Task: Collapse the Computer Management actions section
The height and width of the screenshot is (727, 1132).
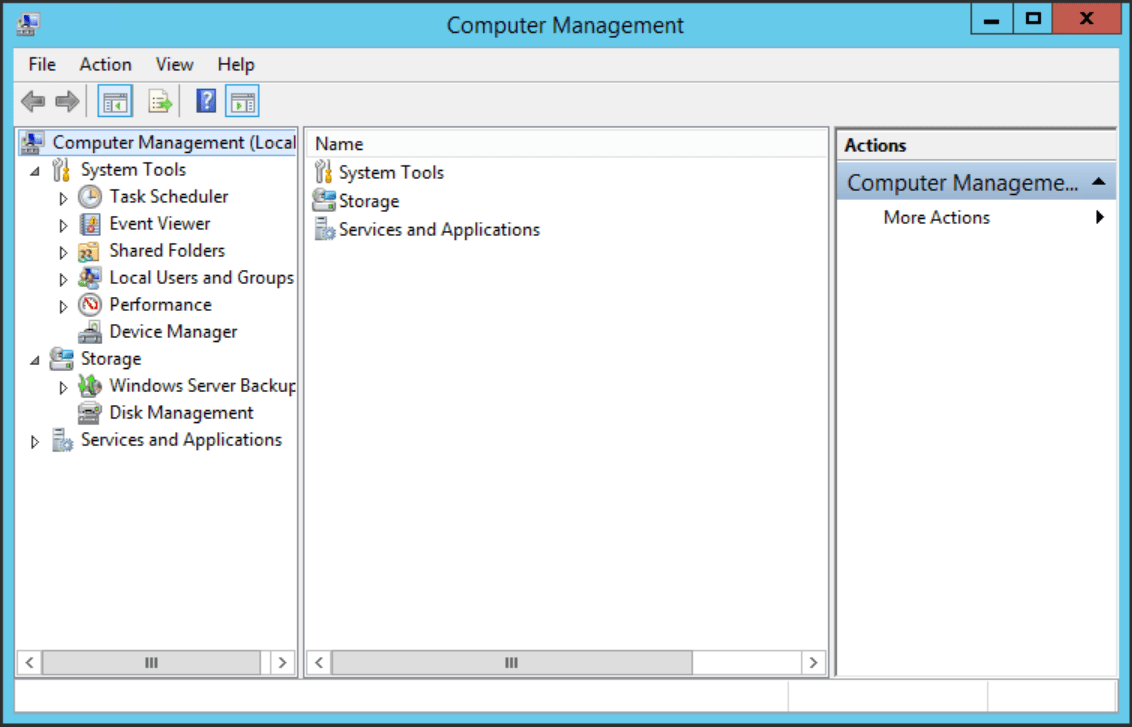Action: click(1100, 180)
